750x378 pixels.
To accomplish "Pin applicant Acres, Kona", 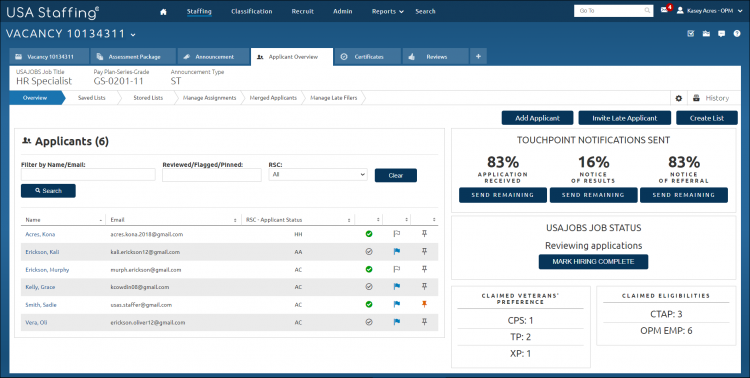I will 424,233.
